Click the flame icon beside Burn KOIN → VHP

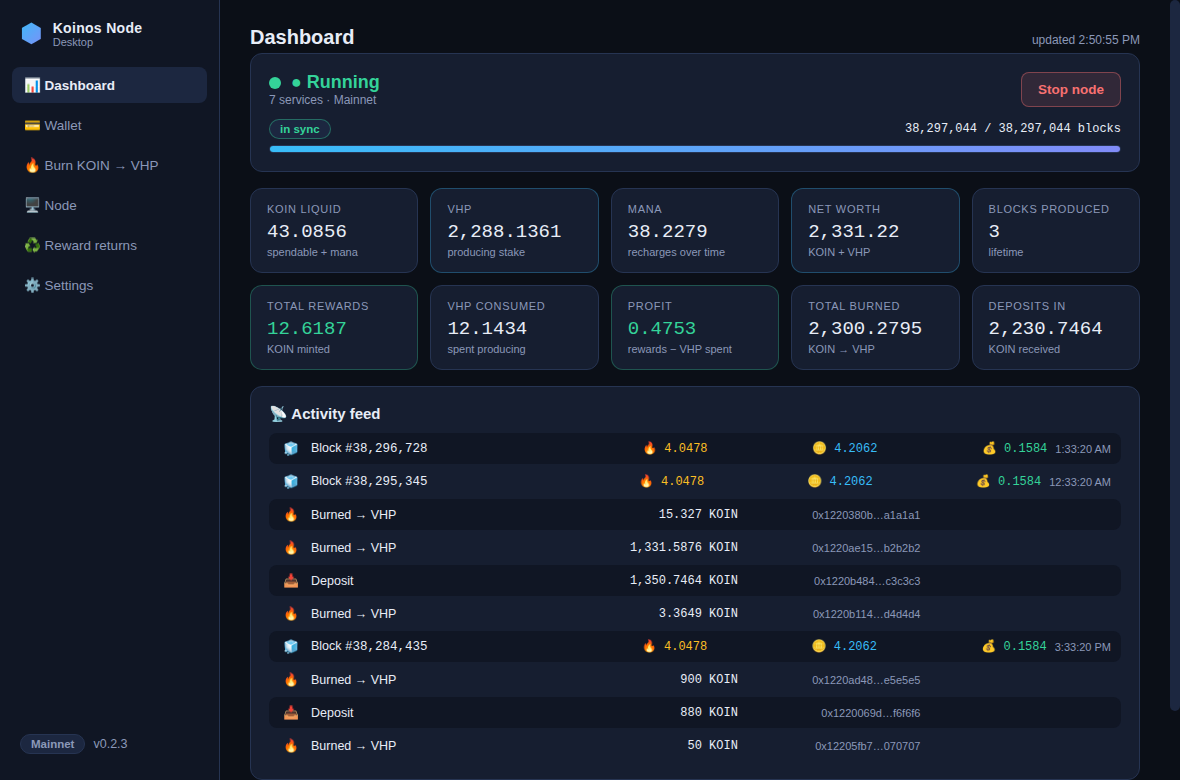32,165
